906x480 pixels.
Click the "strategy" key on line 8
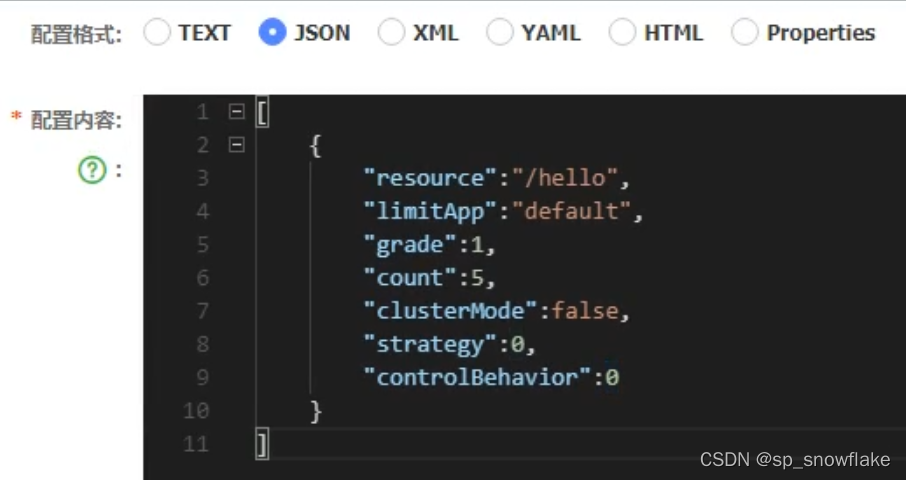pos(430,345)
